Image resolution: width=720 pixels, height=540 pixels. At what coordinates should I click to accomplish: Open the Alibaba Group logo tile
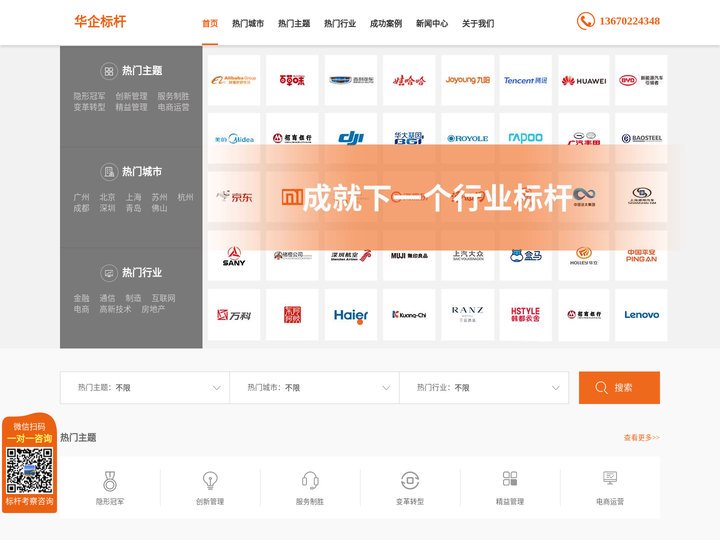(234, 80)
